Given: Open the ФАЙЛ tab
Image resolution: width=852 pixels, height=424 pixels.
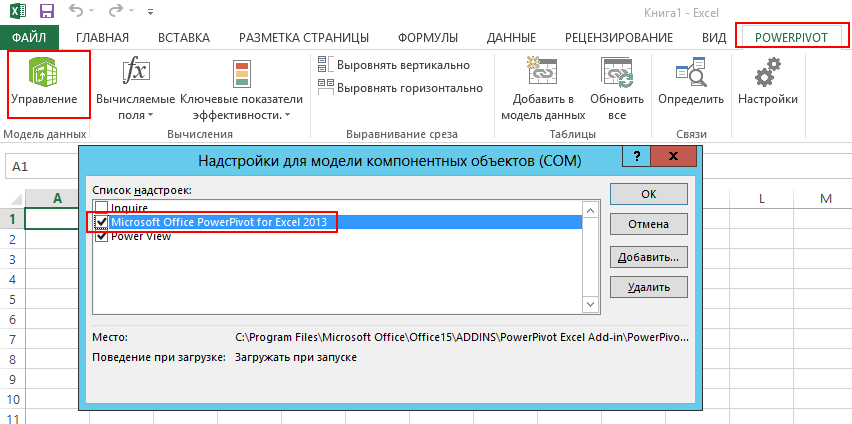Looking at the screenshot, I should tap(29, 38).
